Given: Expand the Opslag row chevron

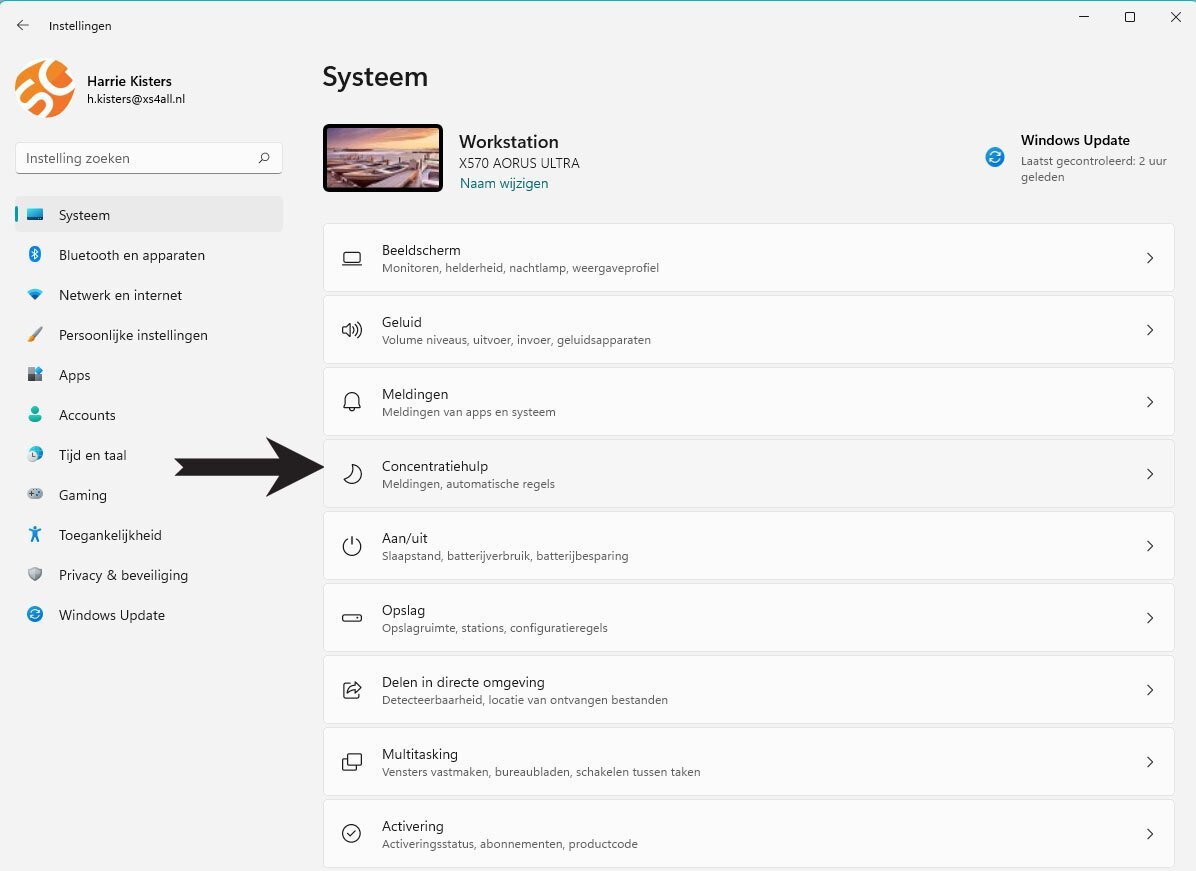Looking at the screenshot, I should click(1149, 618).
